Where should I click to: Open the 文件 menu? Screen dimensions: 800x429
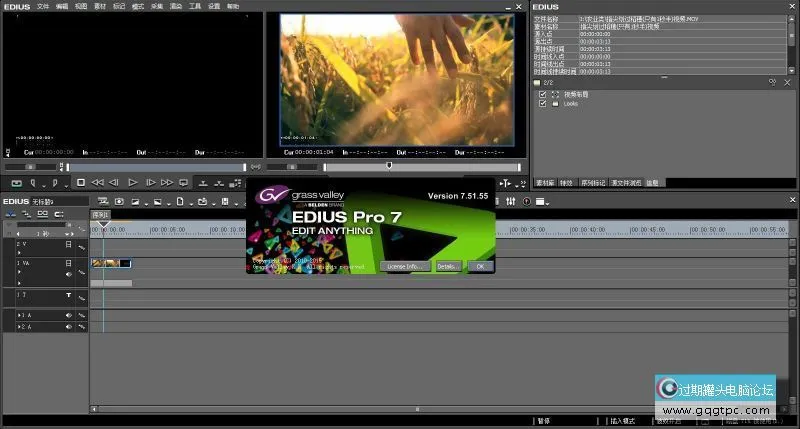pos(43,6)
